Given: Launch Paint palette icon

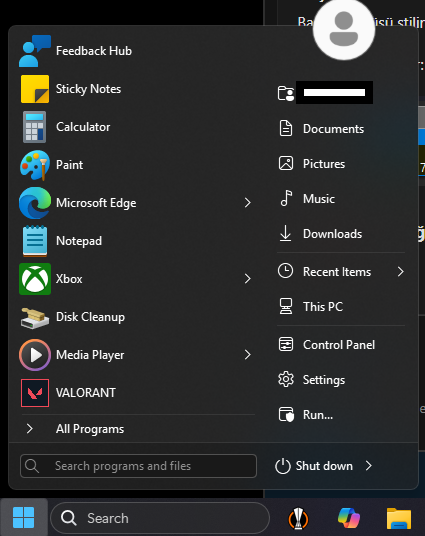Looking at the screenshot, I should click(35, 165).
